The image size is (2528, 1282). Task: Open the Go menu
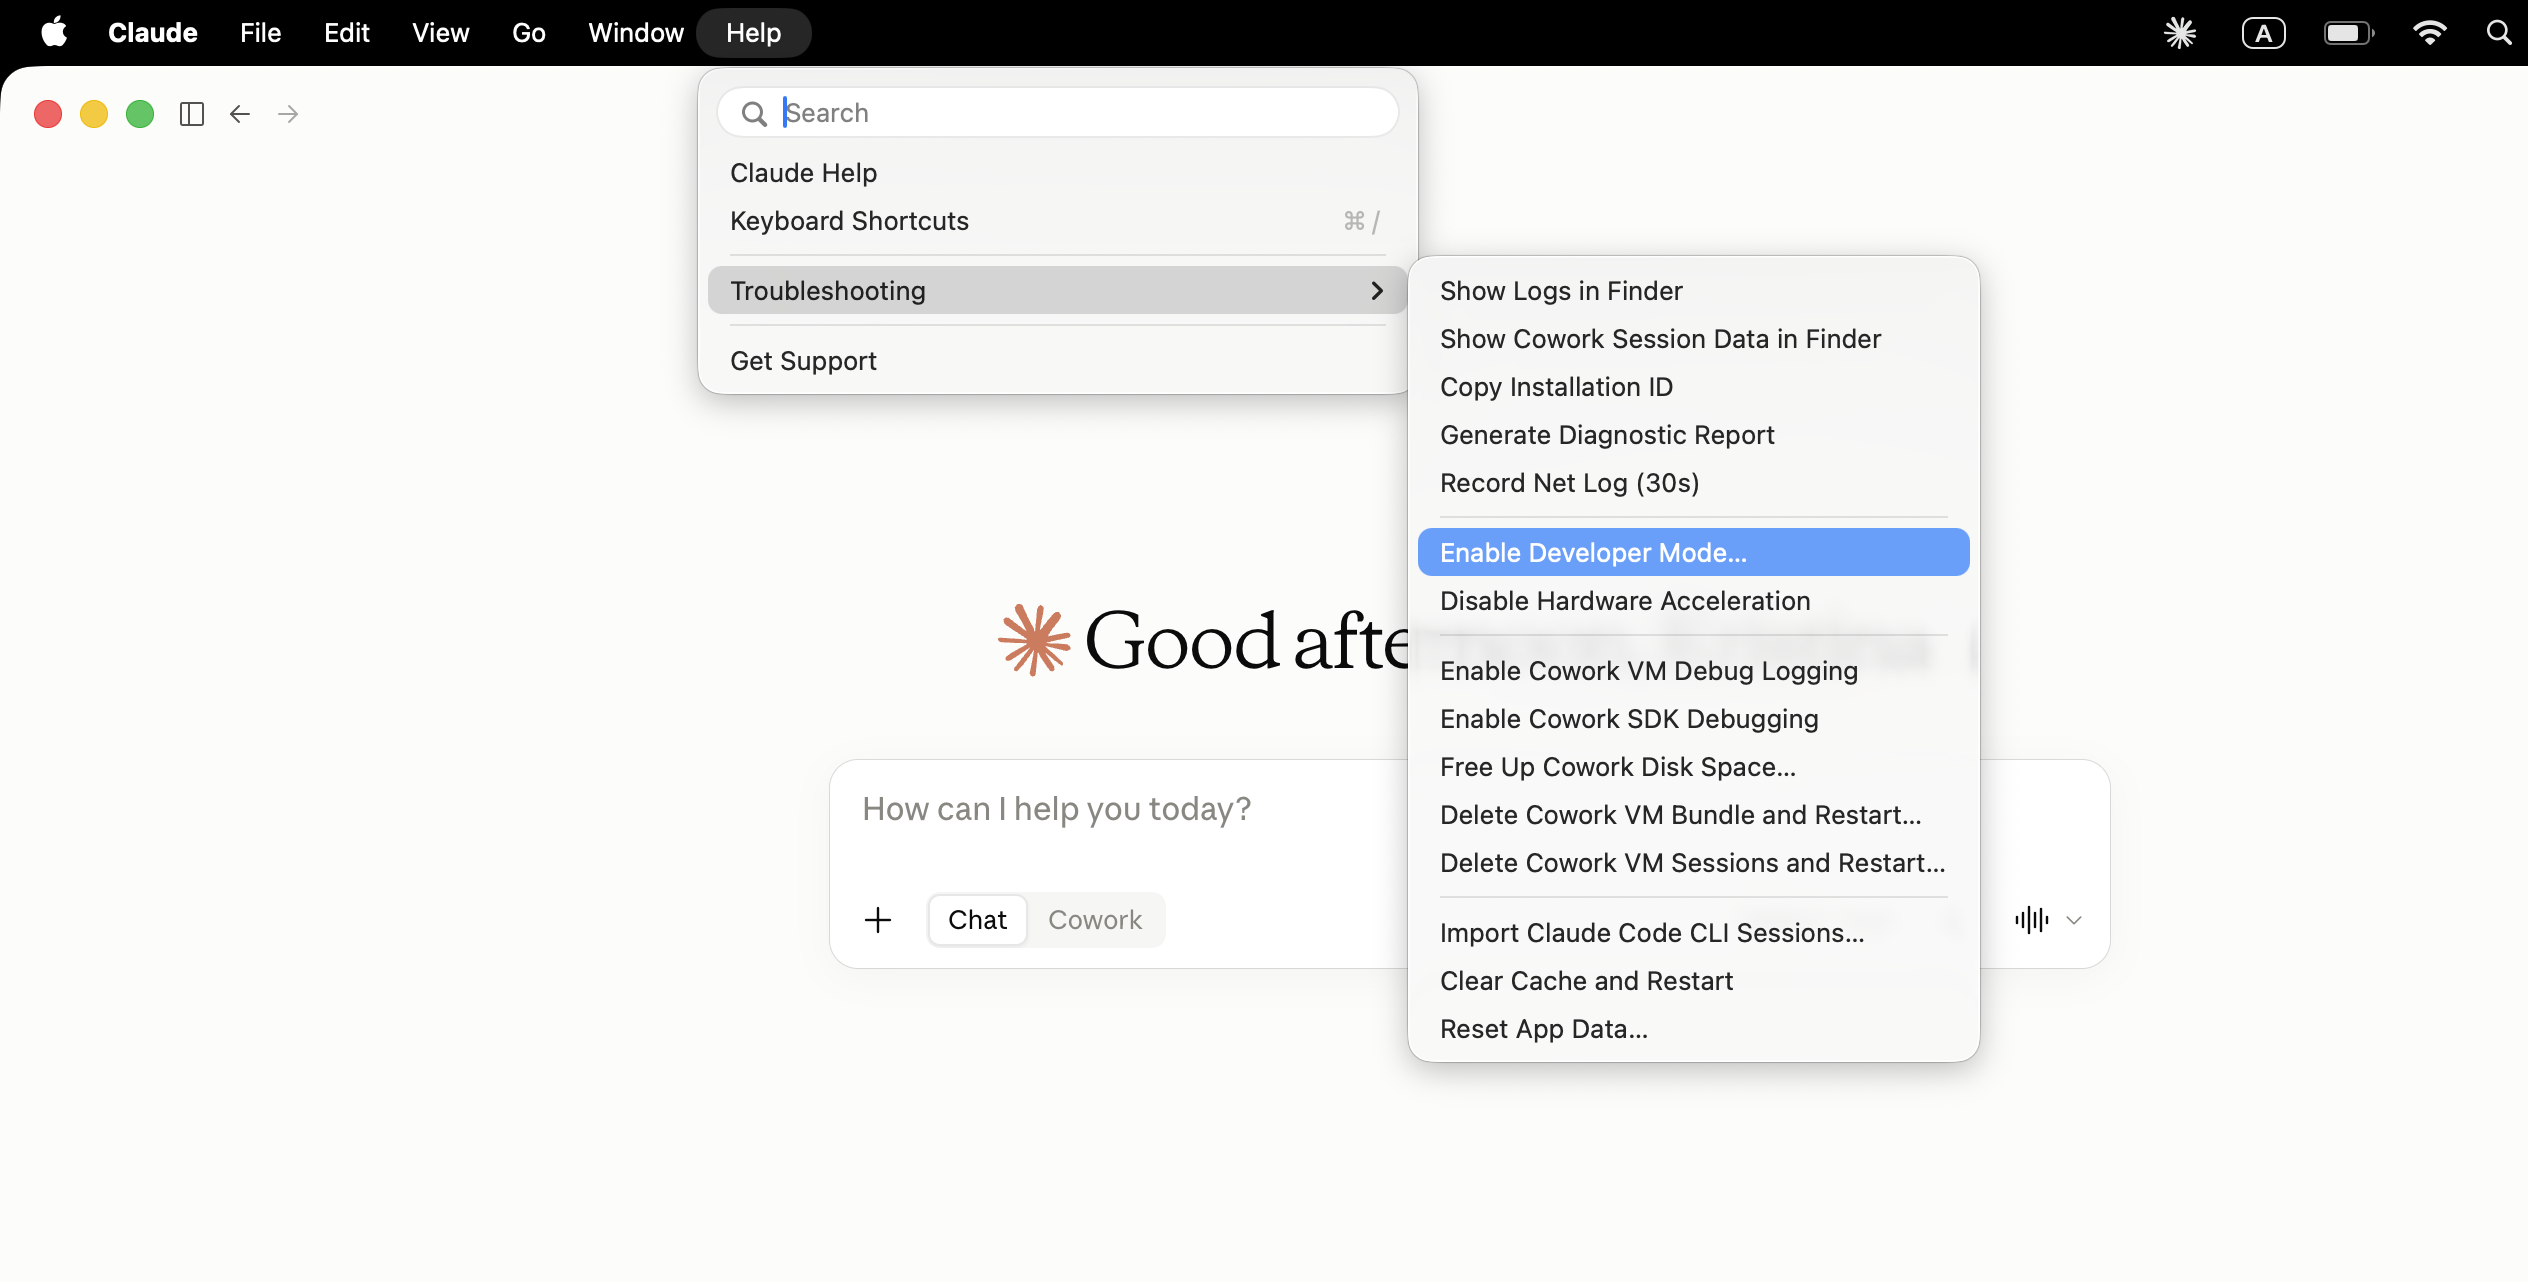pyautogui.click(x=528, y=33)
